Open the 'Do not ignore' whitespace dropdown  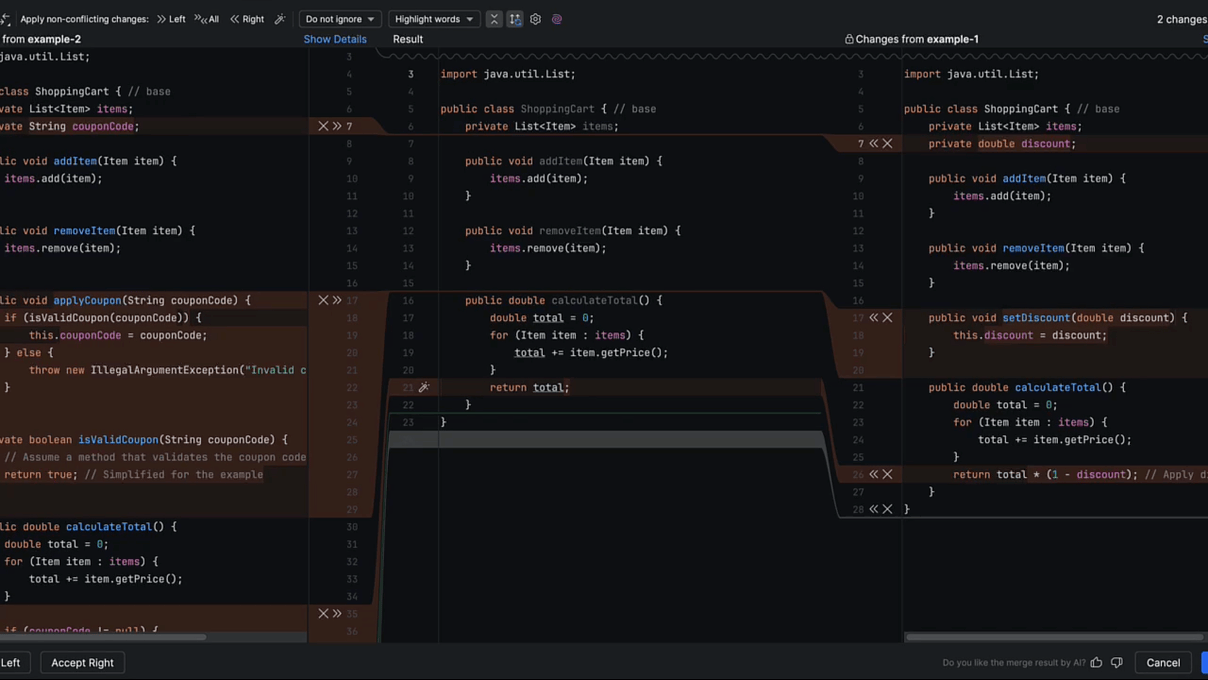click(339, 19)
